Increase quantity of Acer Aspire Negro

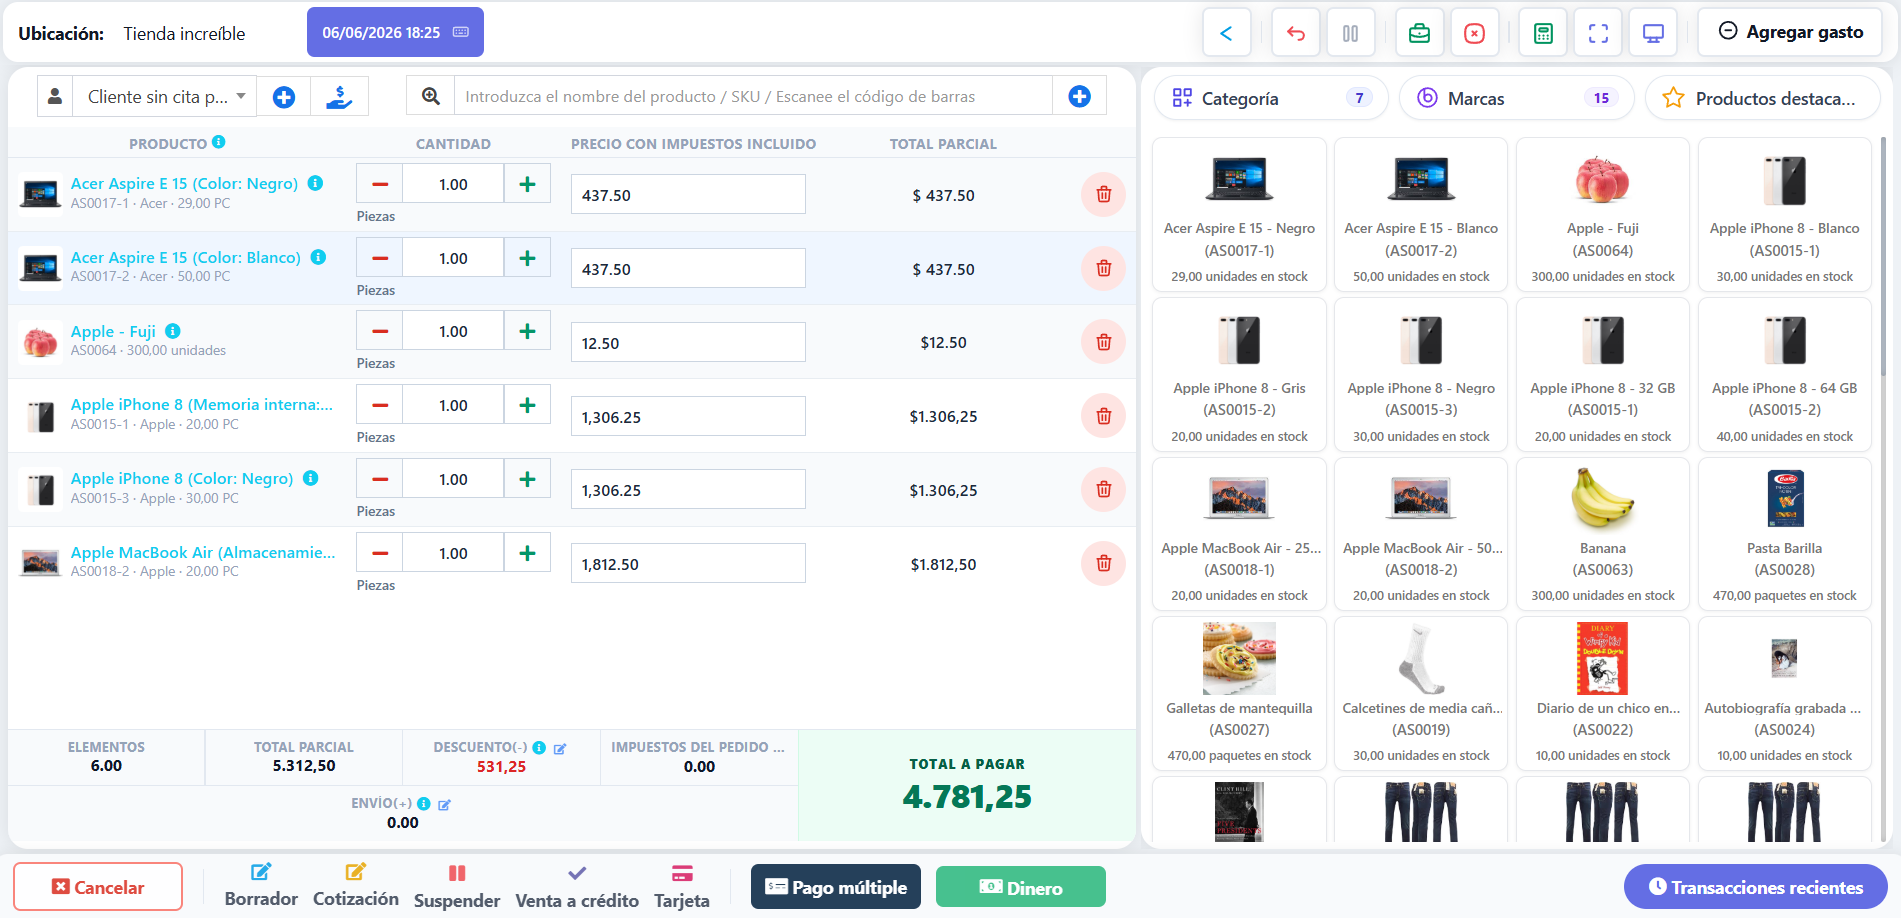point(527,184)
